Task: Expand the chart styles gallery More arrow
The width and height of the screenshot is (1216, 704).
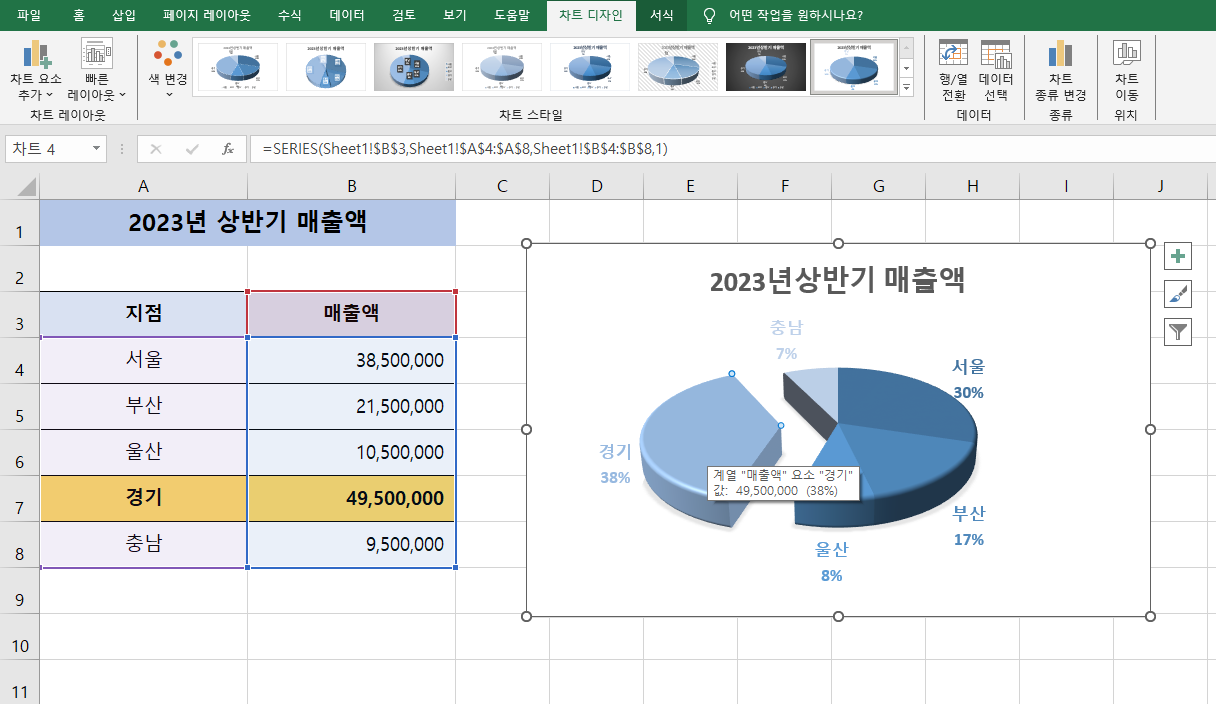Action: pos(907,87)
